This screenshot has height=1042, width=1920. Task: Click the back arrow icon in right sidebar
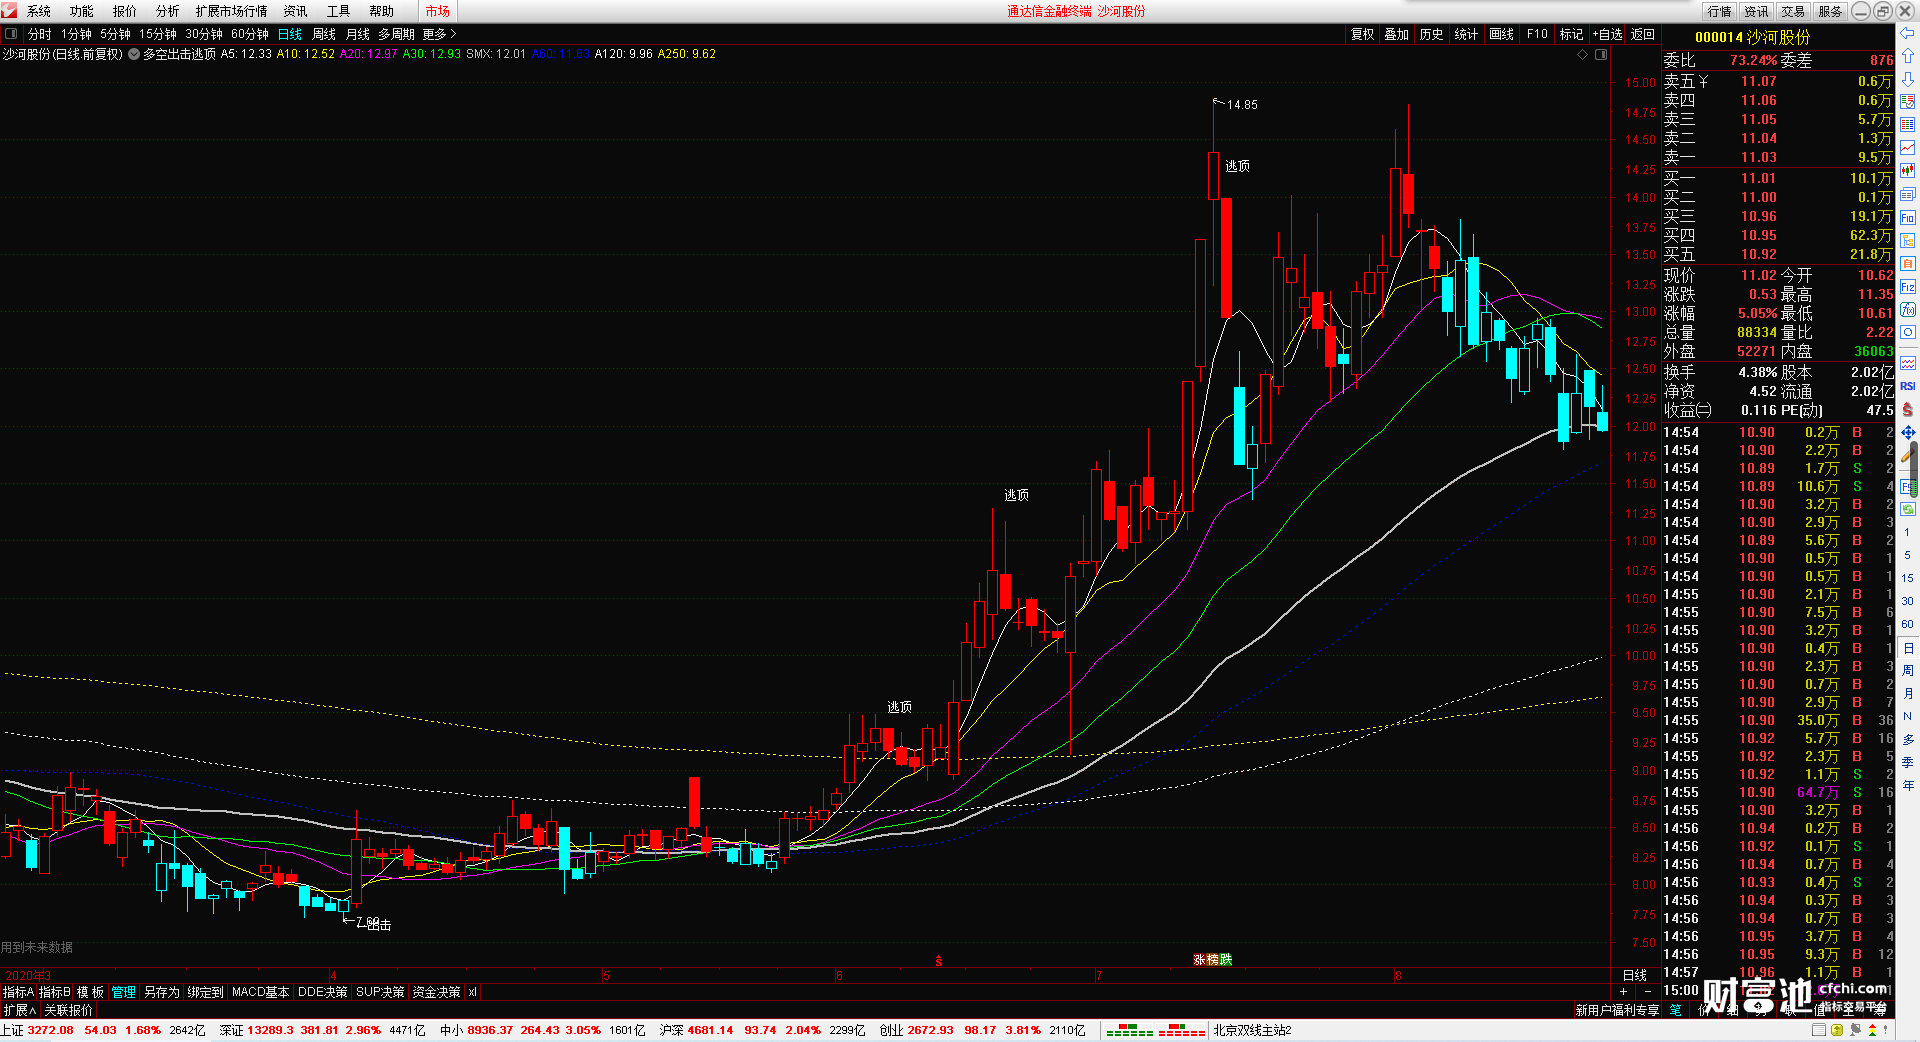pos(1907,33)
